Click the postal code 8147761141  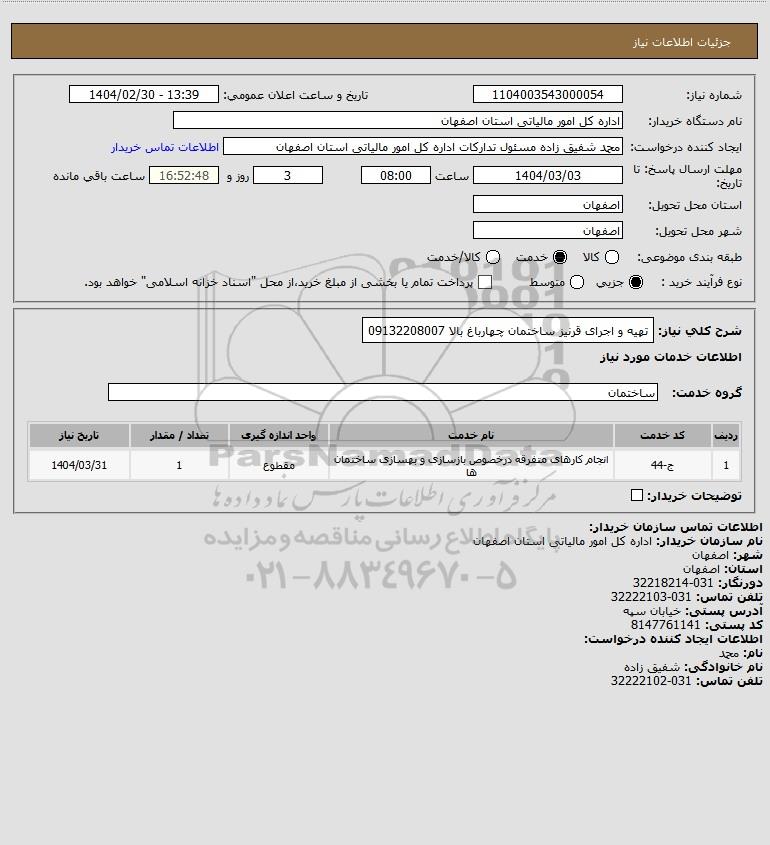(x=665, y=625)
